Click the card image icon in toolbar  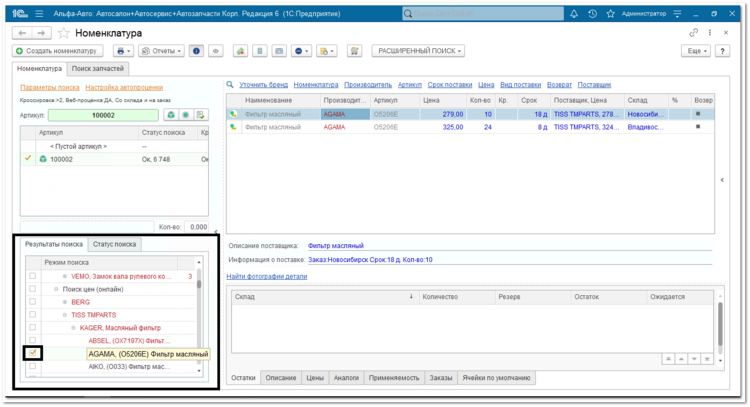click(x=279, y=51)
